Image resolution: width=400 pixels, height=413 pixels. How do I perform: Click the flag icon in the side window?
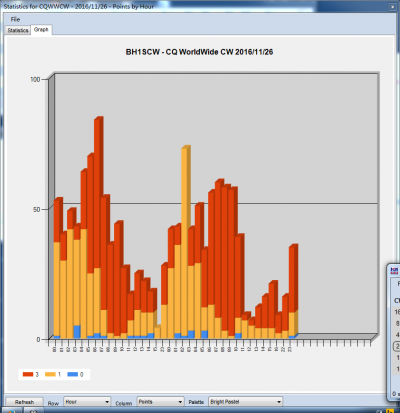[395, 271]
